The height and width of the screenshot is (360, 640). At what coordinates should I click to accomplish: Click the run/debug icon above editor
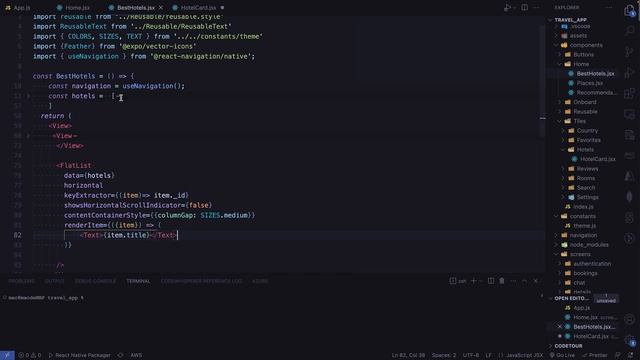[507, 7]
